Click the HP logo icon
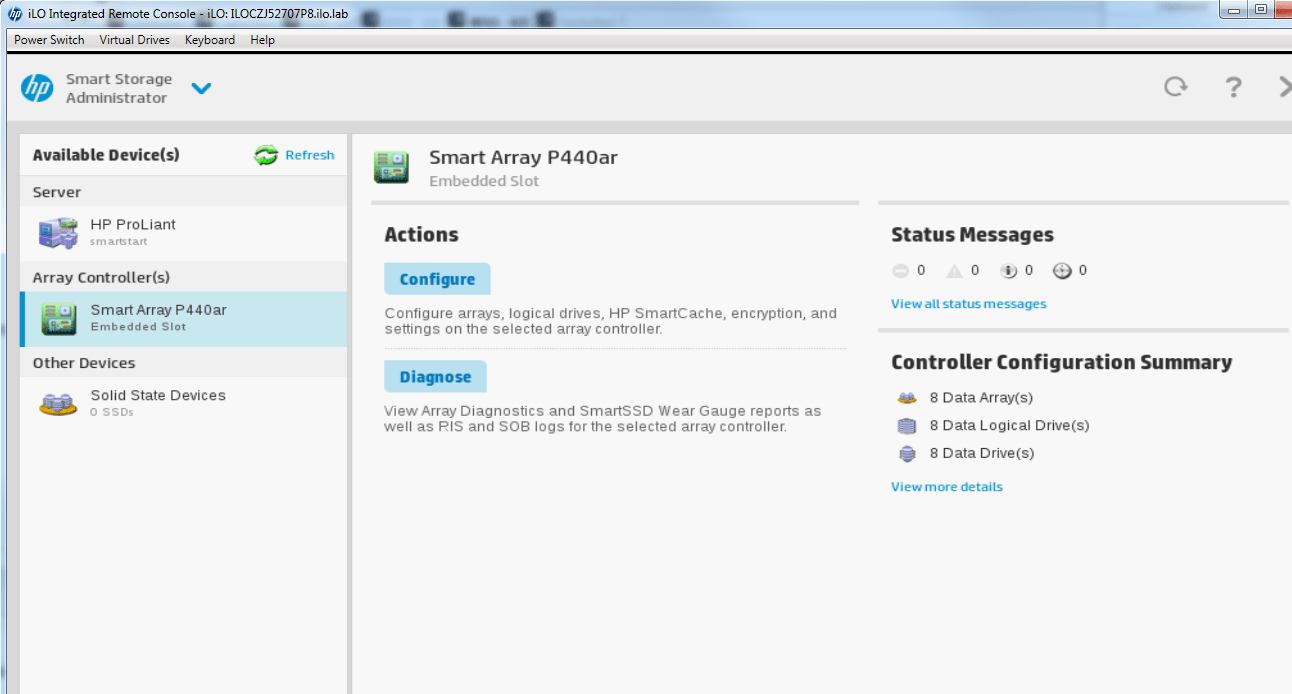 (37, 88)
